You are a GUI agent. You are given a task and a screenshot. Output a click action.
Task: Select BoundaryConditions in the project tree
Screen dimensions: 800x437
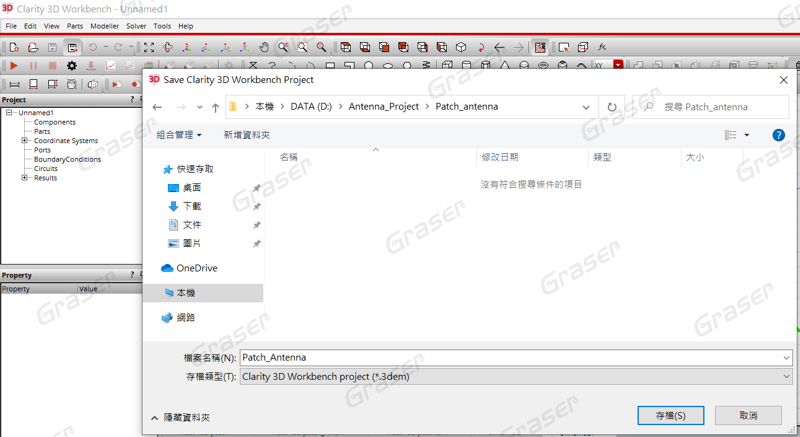point(67,159)
